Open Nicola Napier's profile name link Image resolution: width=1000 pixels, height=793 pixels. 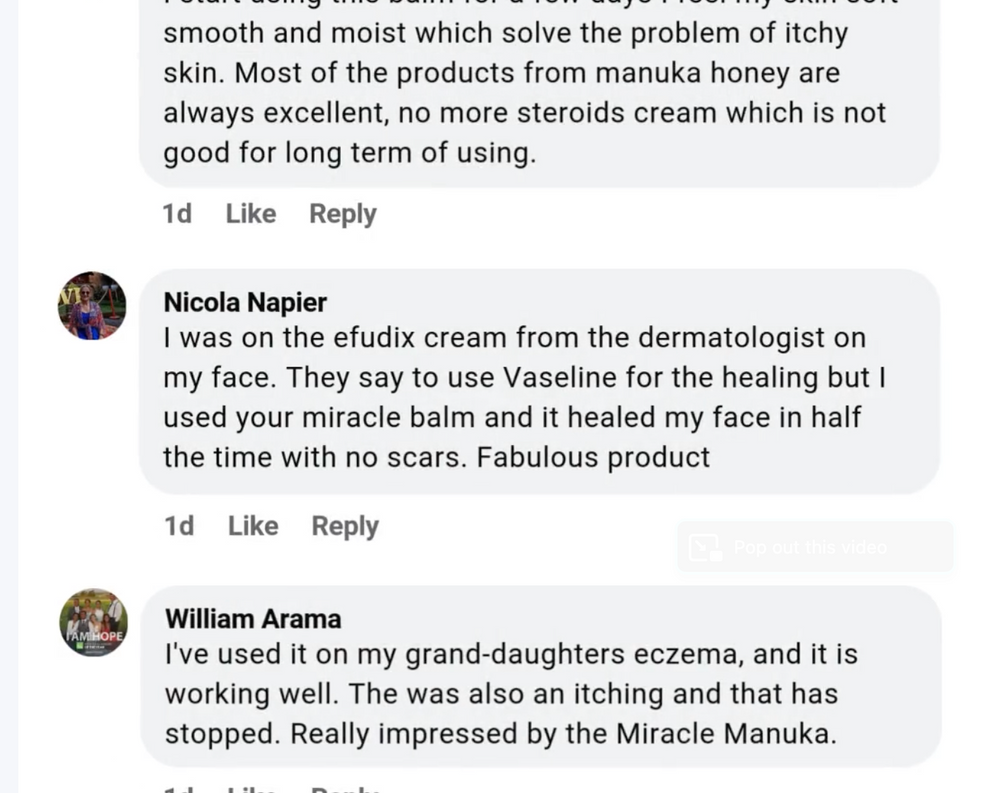245,302
